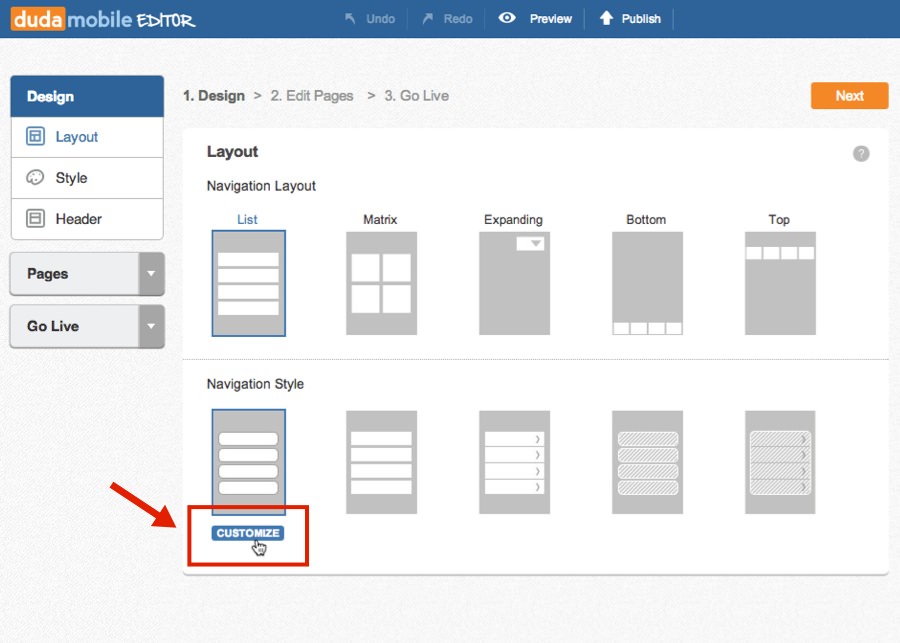Image resolution: width=900 pixels, height=643 pixels.
Task: Click the Preview text button
Action: coord(550,19)
